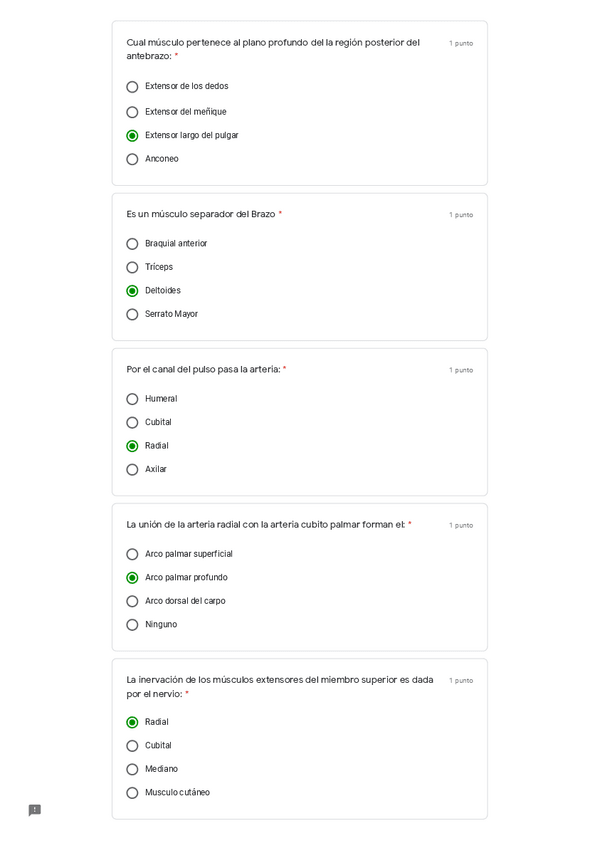Select the 'Deltoides' radio button
Screen dimensions: 600x848
tap(132, 291)
